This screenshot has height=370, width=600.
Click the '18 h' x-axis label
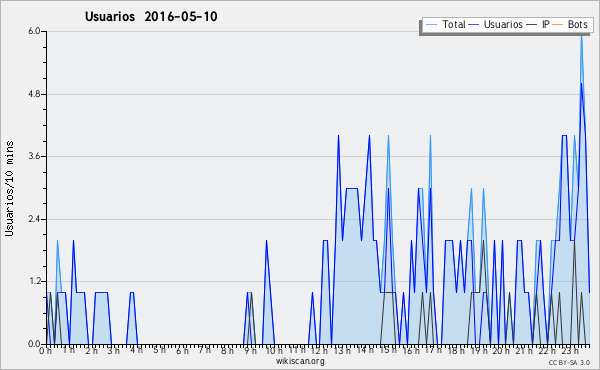tap(456, 351)
